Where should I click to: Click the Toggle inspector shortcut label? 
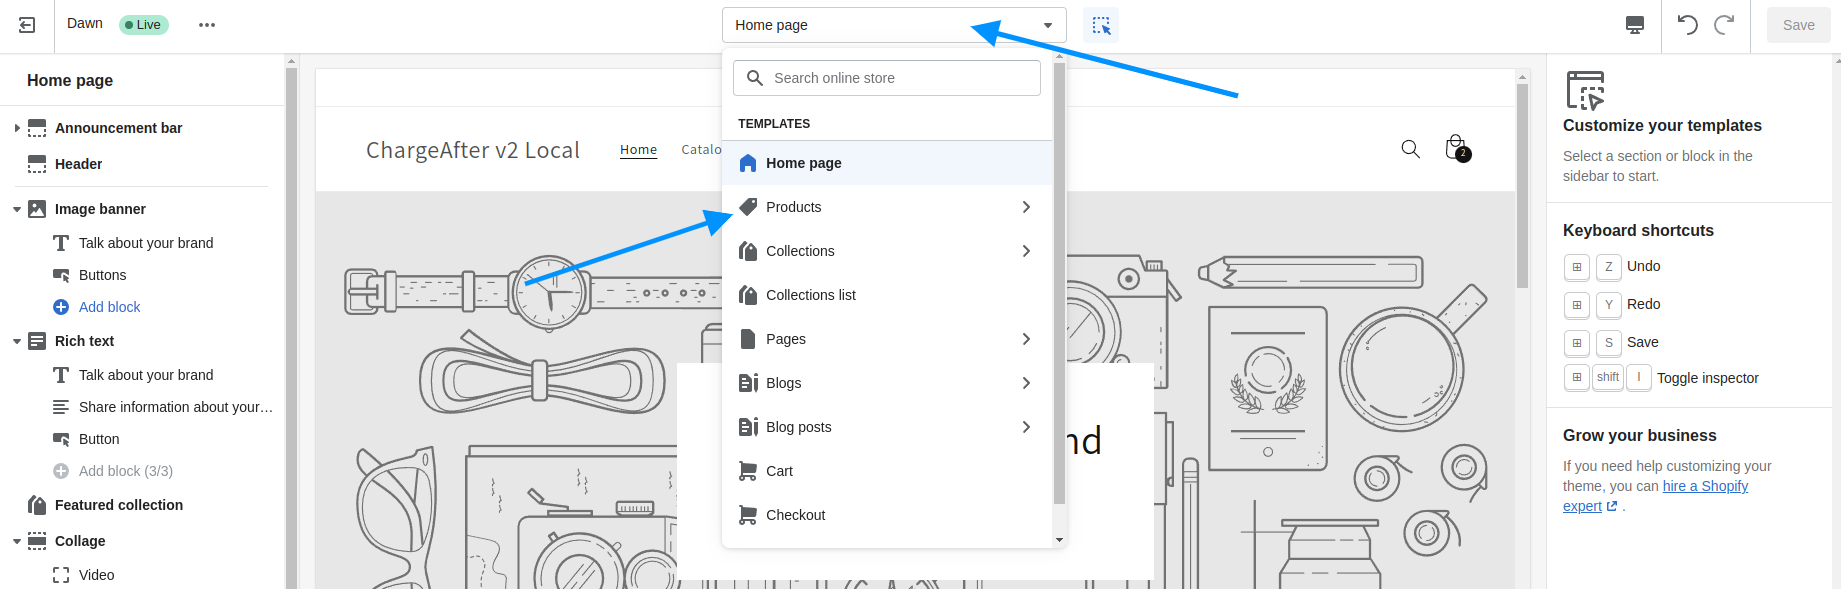click(x=1707, y=378)
